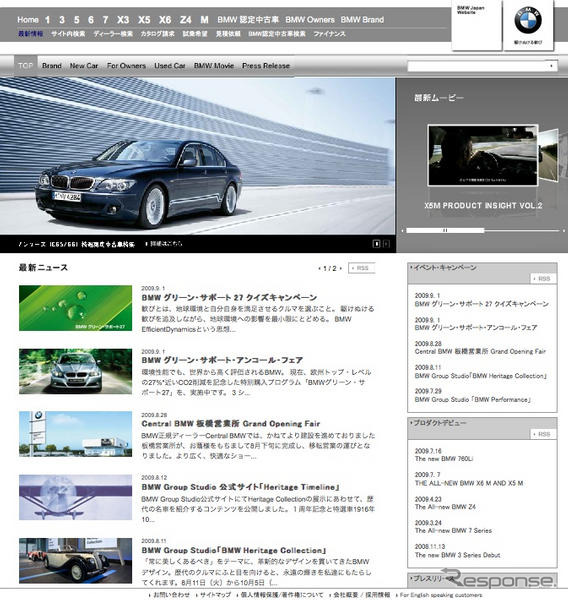The height and width of the screenshot is (600, 568).
Task: Open グリーン・サポート・アンコール・フェア news headline
Action: point(222,360)
